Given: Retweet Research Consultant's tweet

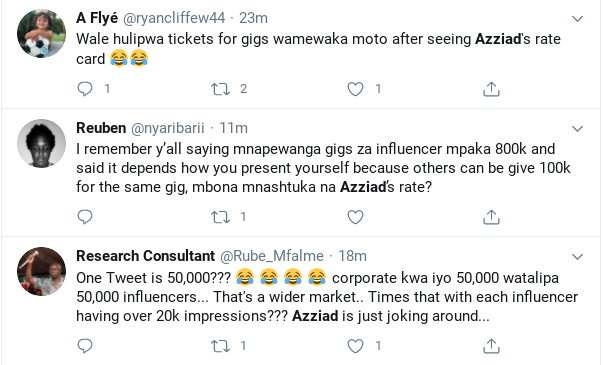Looking at the screenshot, I should 220,346.
